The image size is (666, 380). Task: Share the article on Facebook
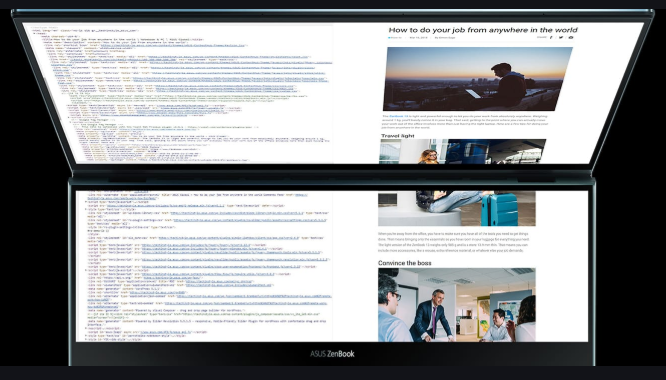coord(551,37)
